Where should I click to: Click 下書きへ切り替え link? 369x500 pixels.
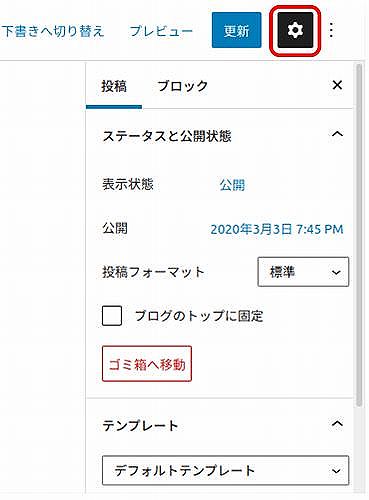click(53, 31)
